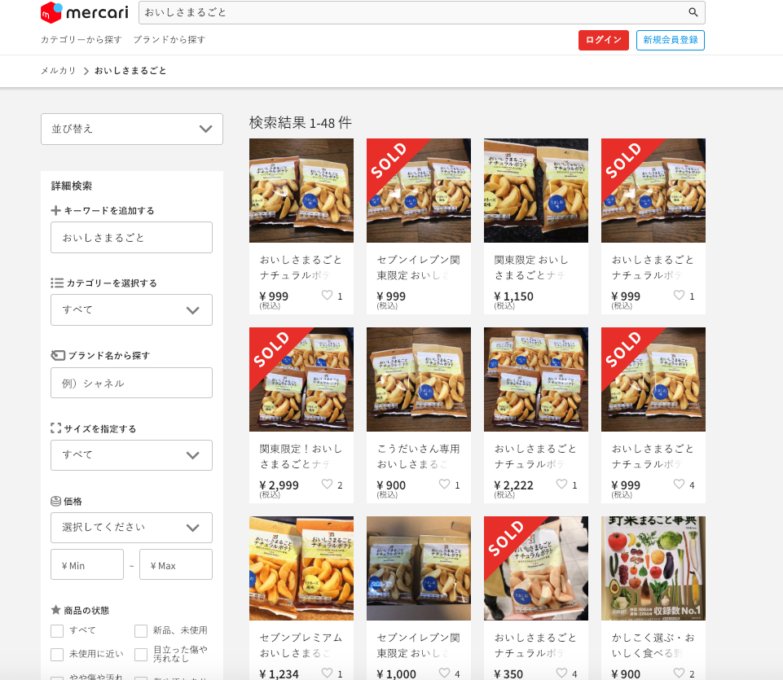The width and height of the screenshot is (783, 680).
Task: Open the vegetable book item thumbnail
Action: pos(653,568)
